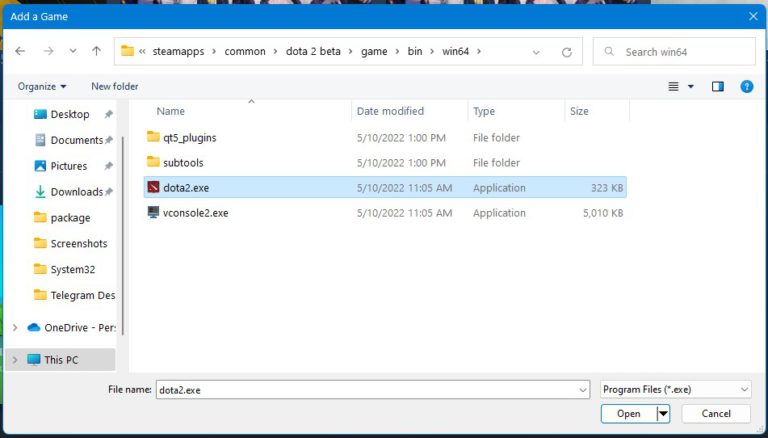This screenshot has width=768, height=438.
Task: Open recent locations chevron next to forward arrow
Action: click(72, 51)
